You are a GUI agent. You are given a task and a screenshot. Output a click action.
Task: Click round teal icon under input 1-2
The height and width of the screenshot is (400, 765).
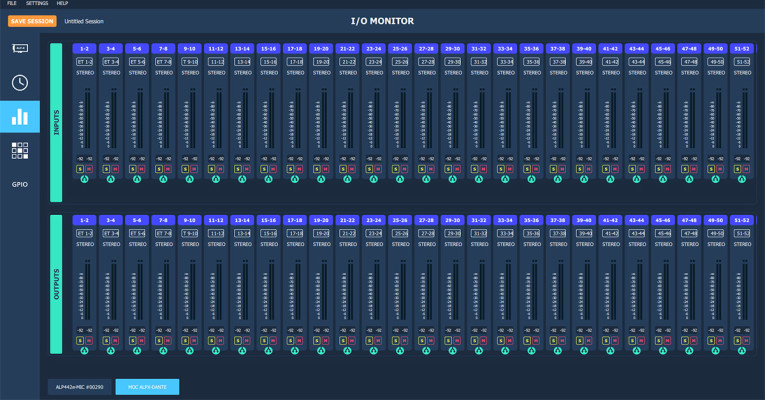(84, 180)
